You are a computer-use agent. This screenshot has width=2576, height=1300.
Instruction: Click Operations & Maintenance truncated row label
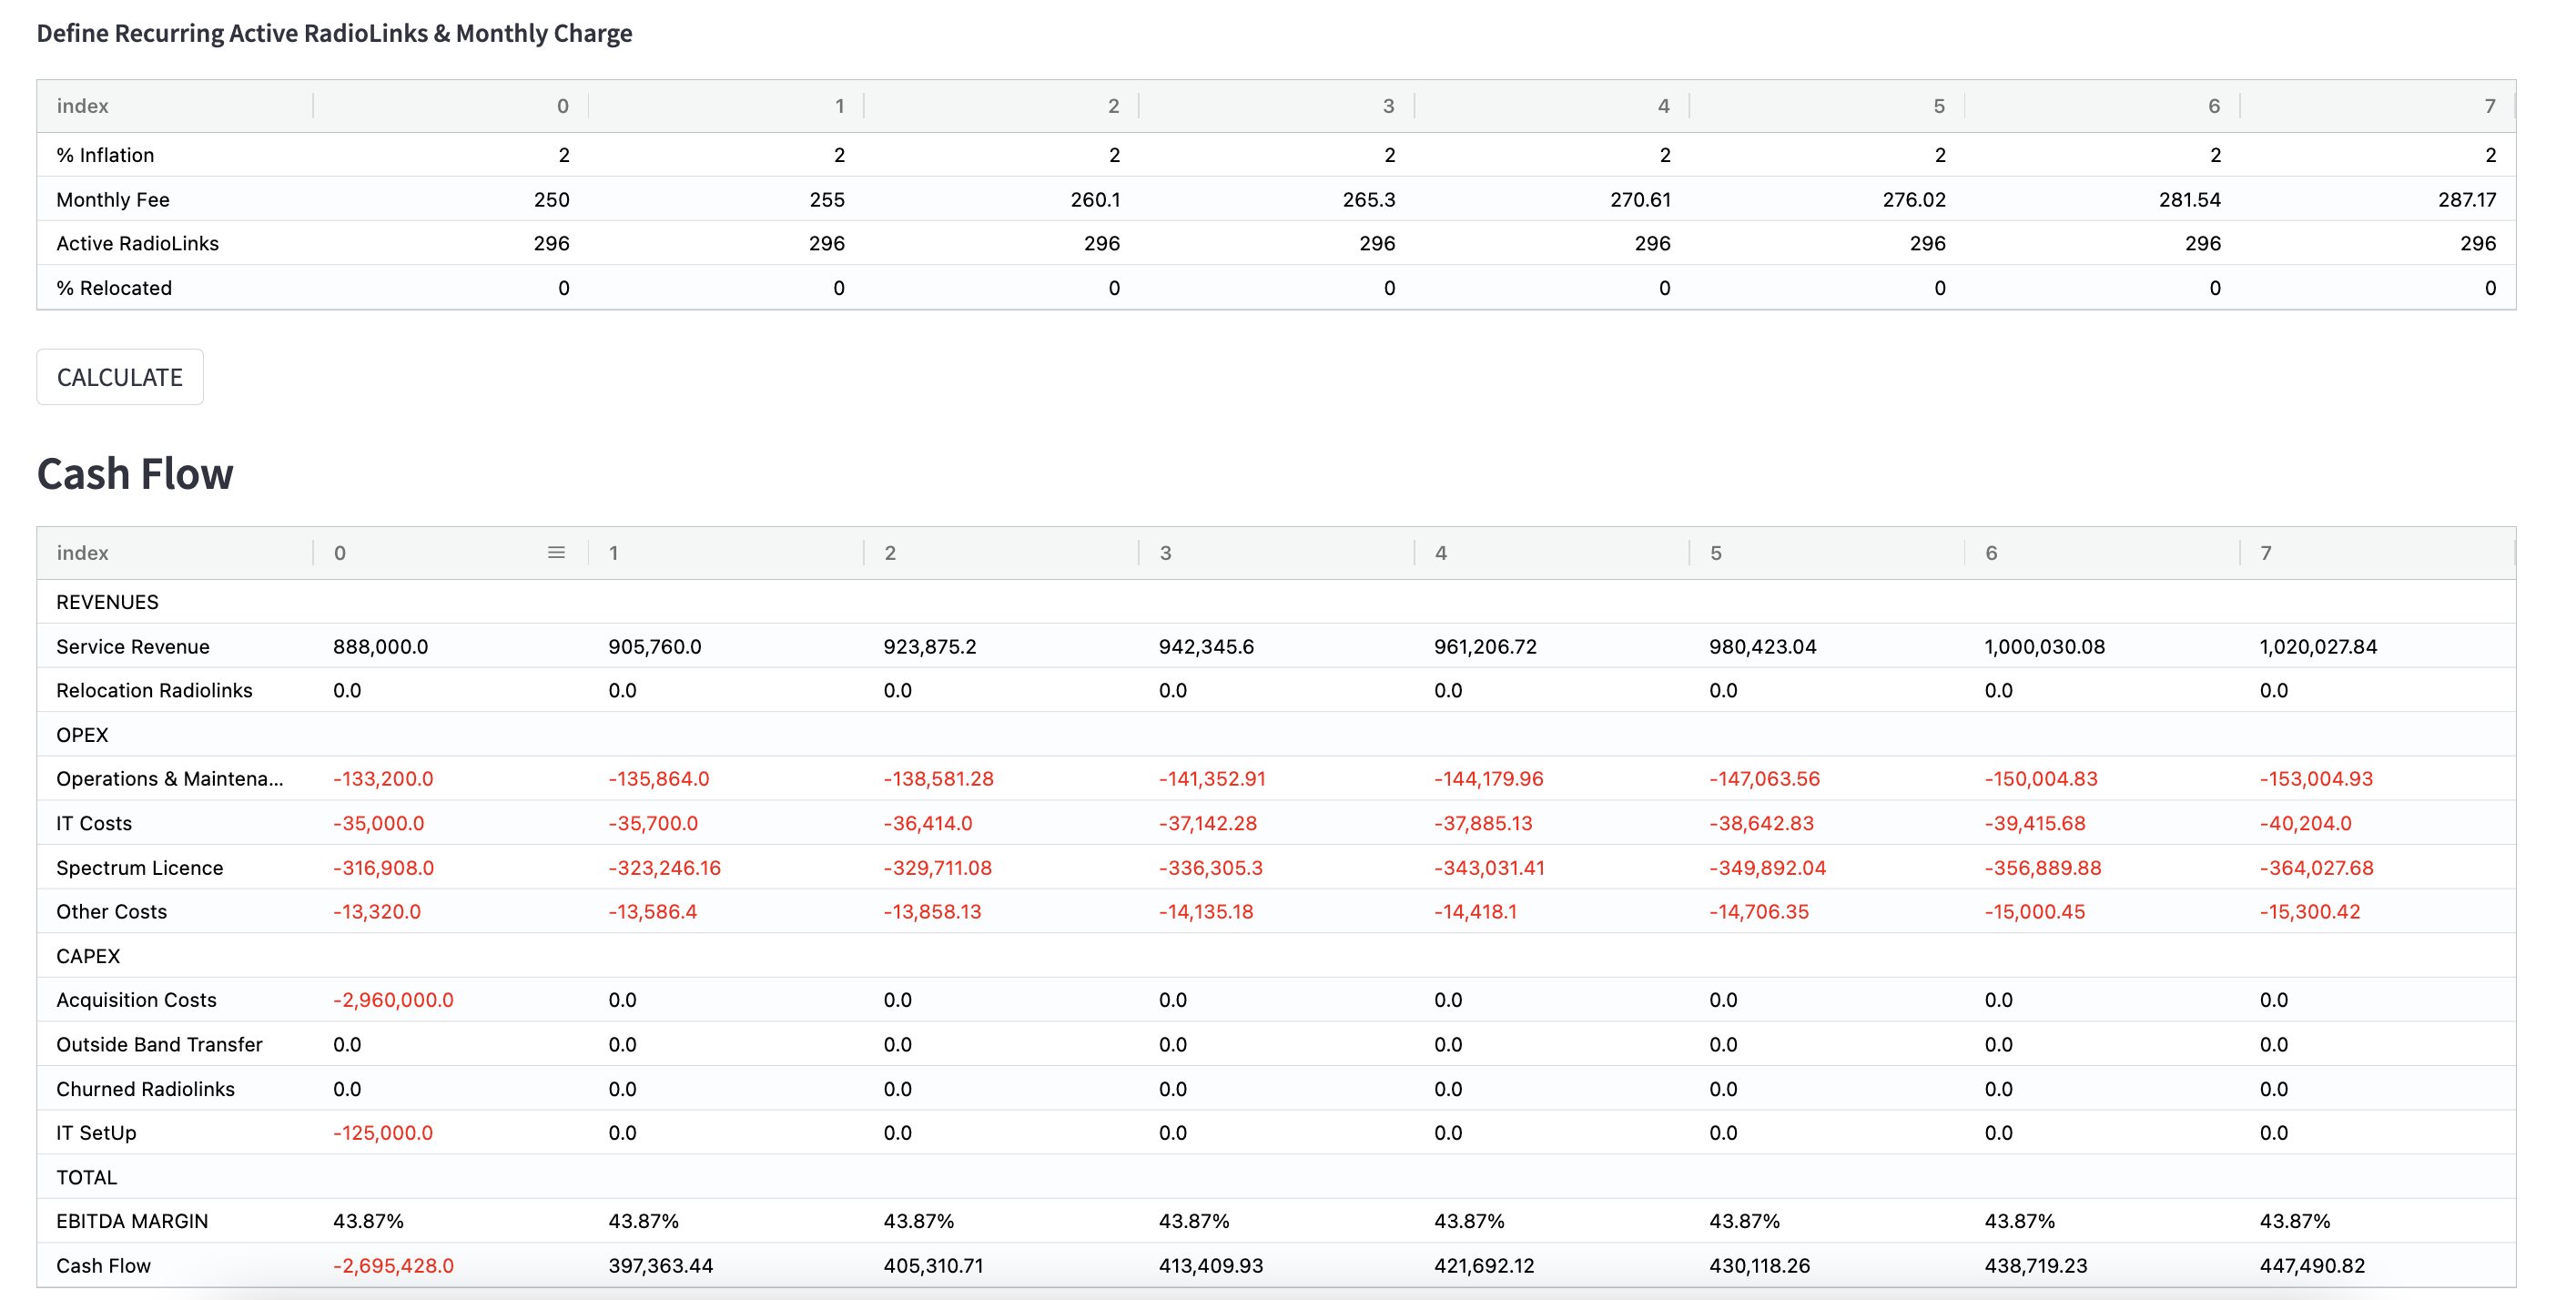170,779
